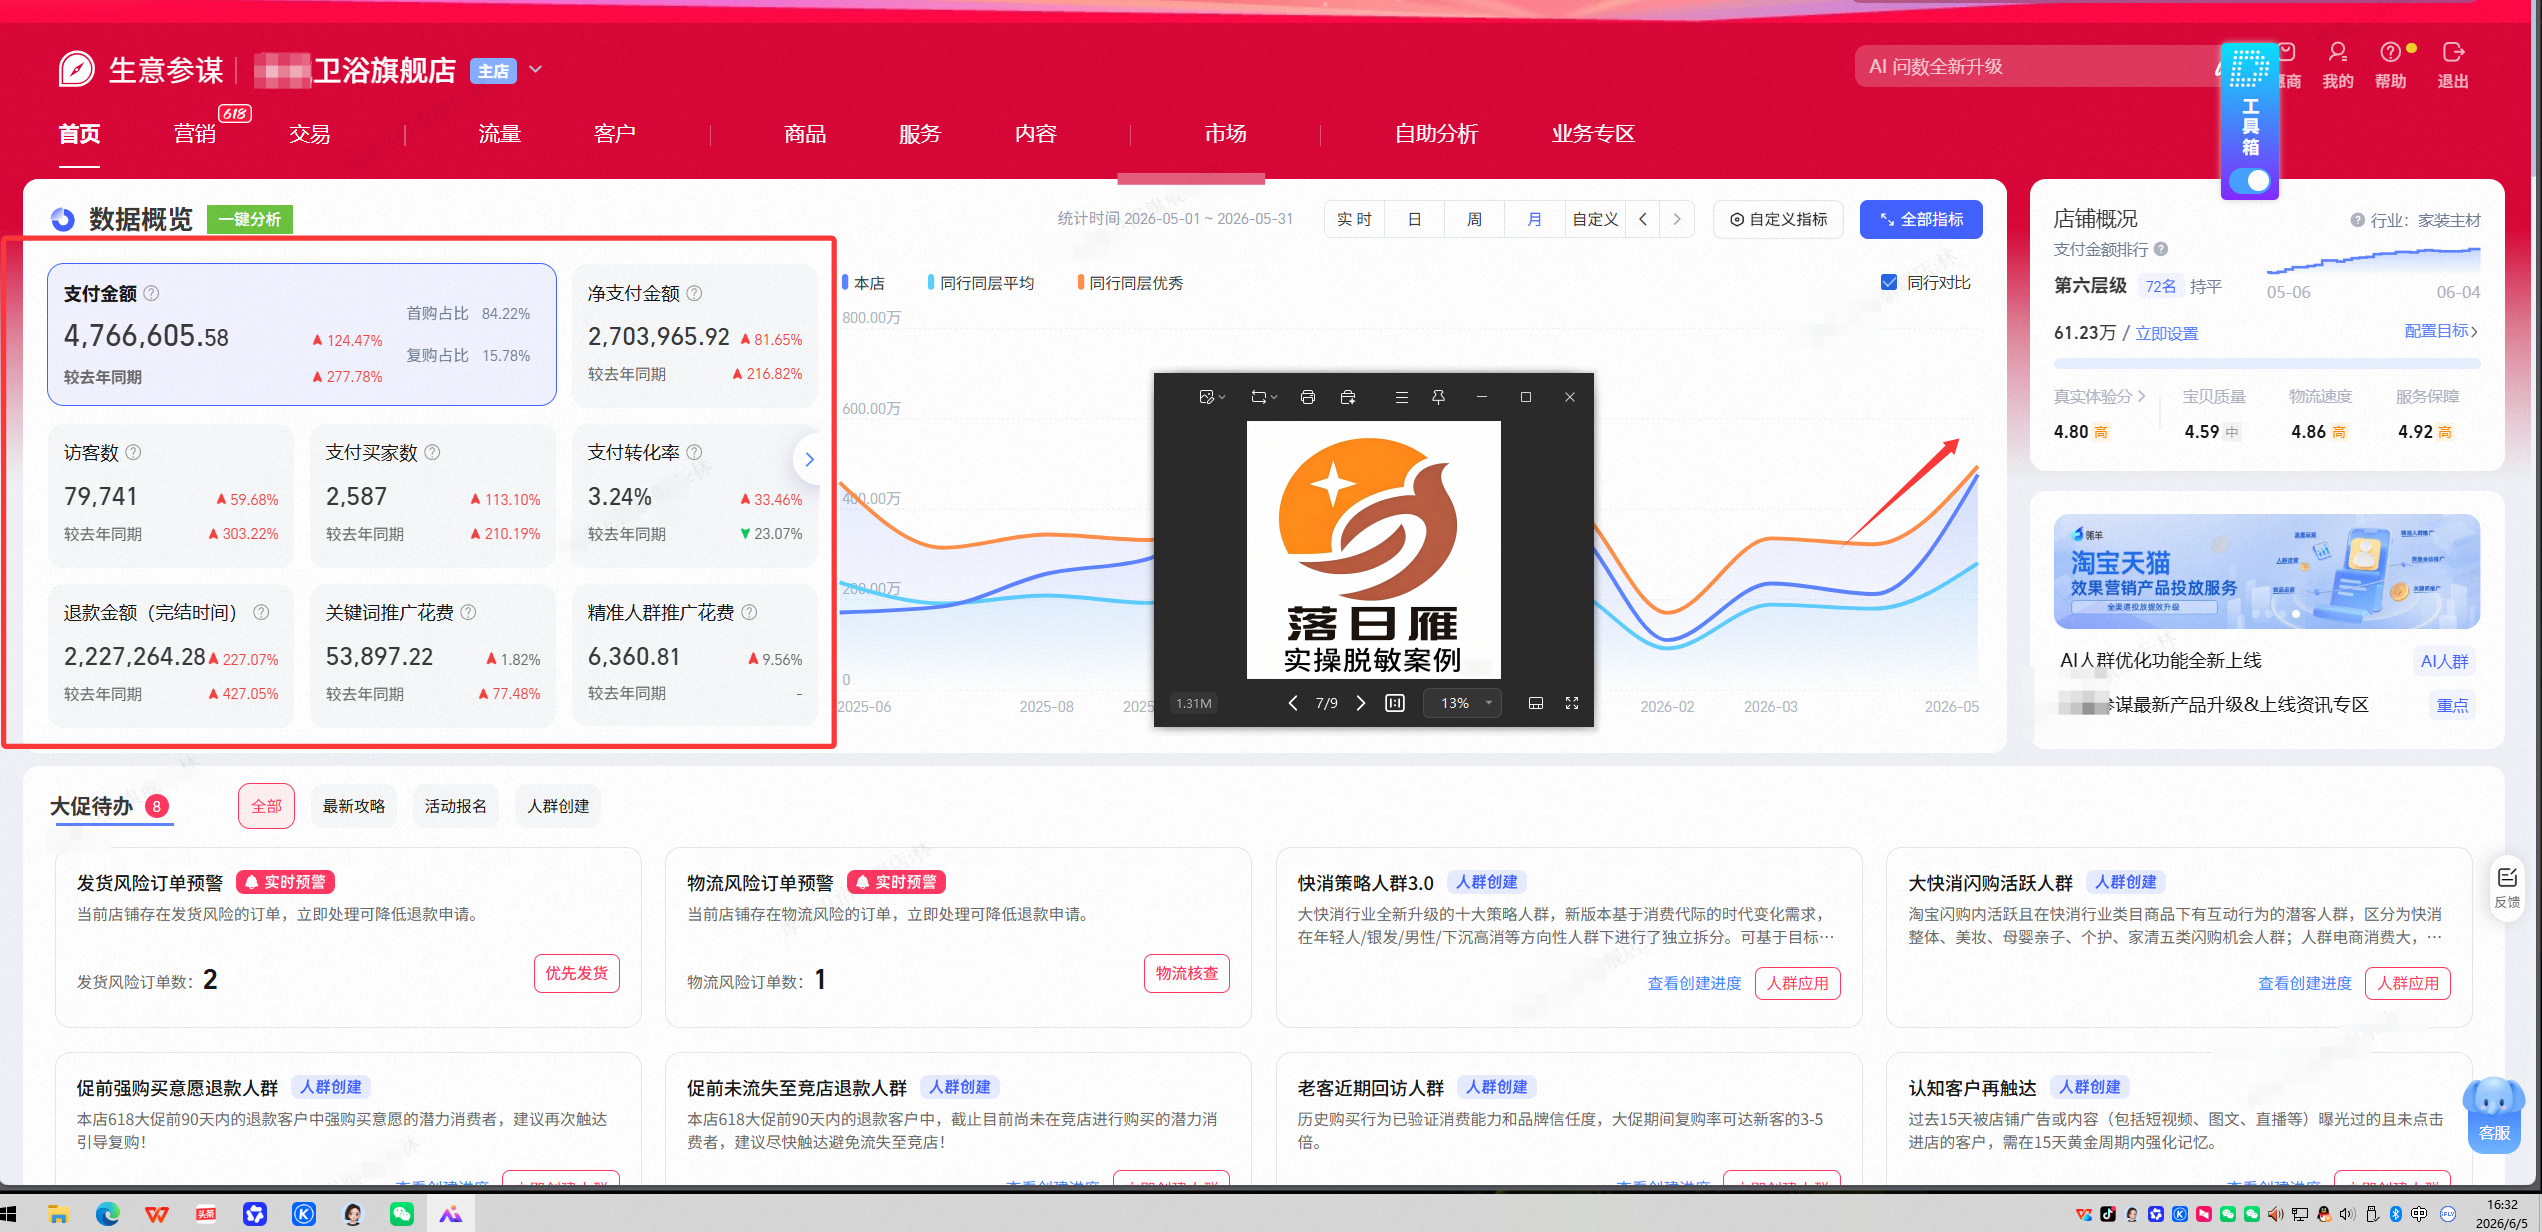Open the 市场 navigation tab
This screenshot has width=2542, height=1232.
1225,134
